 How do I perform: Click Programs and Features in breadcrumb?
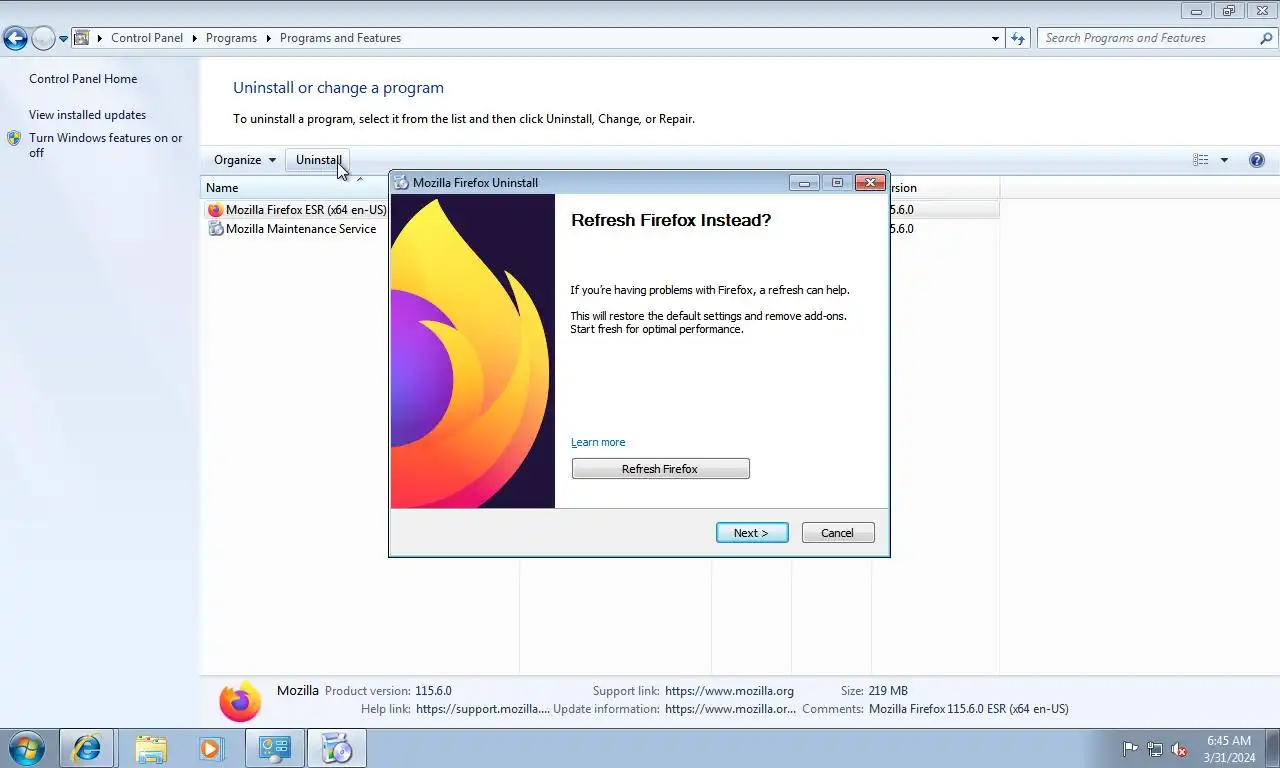click(x=340, y=38)
